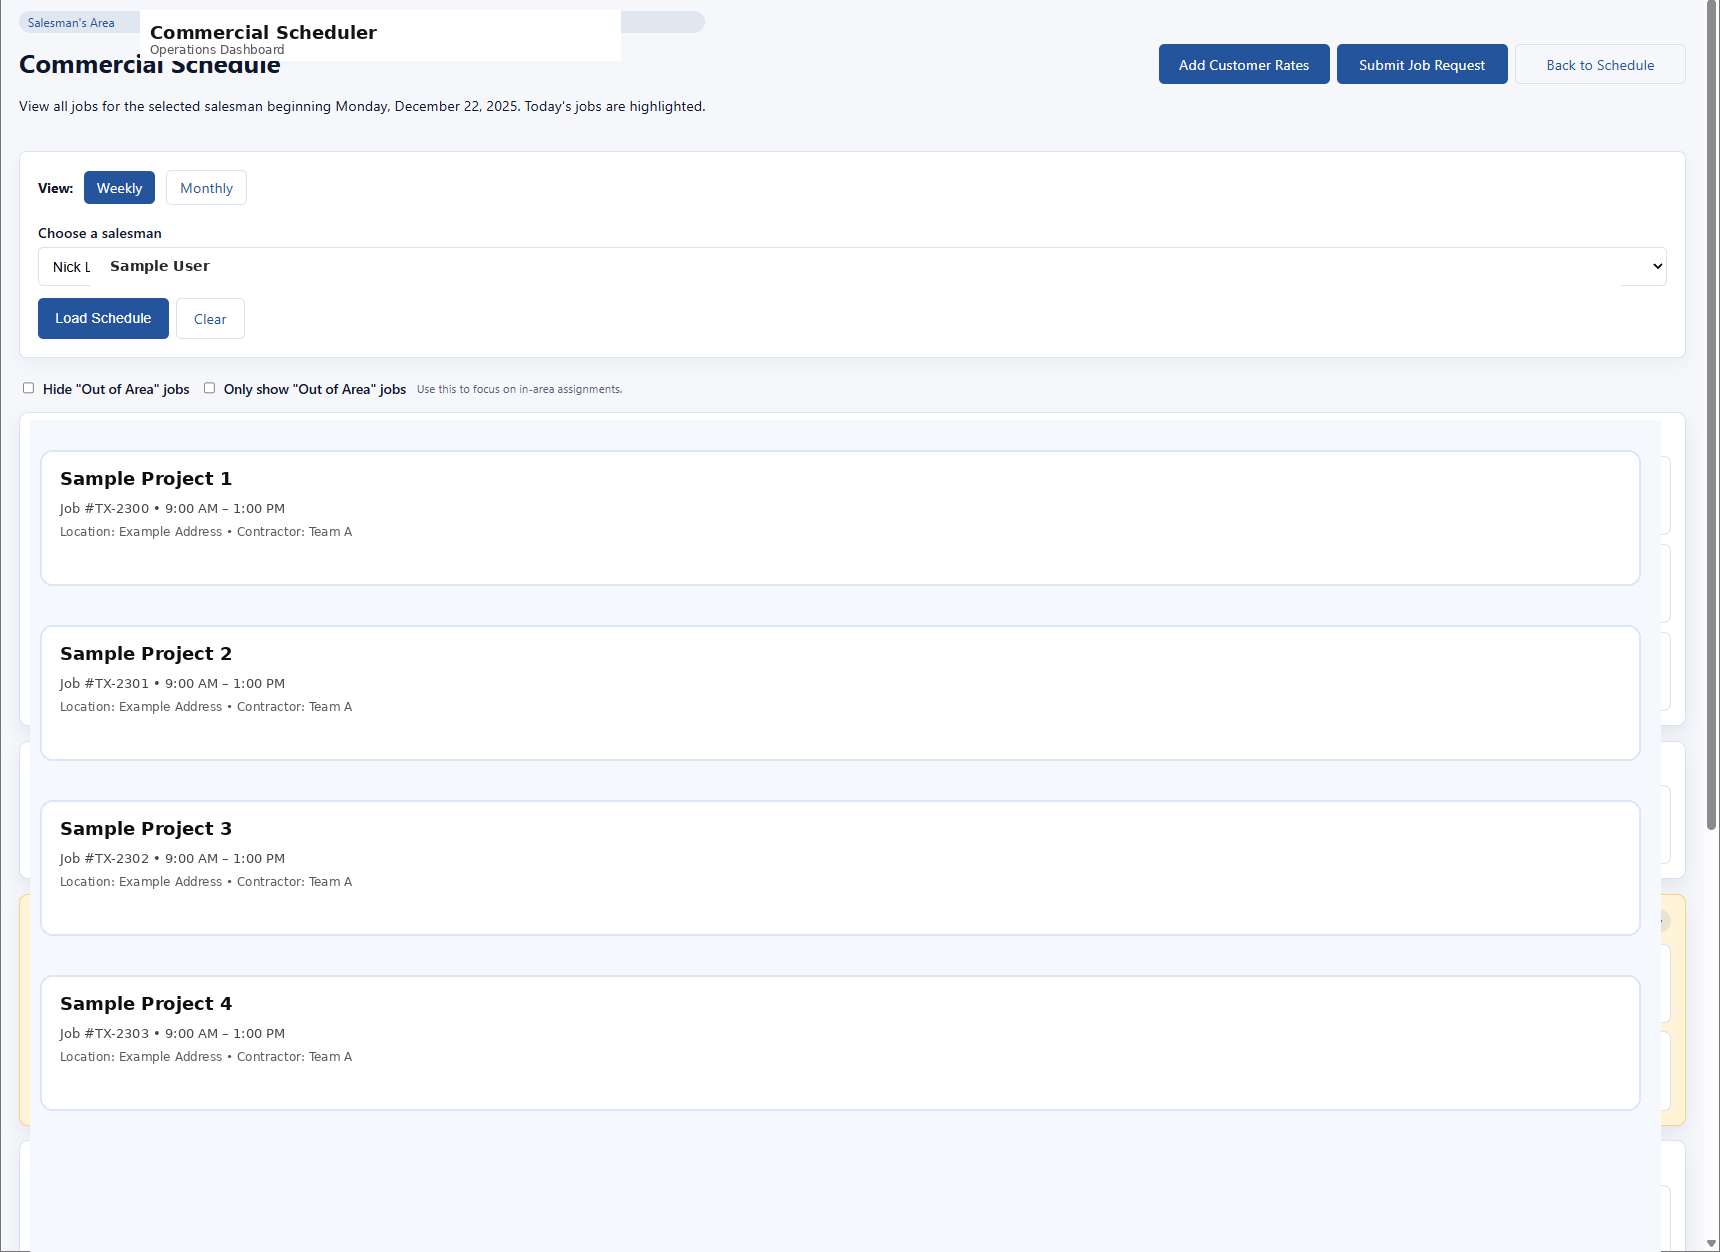Image resolution: width=1720 pixels, height=1252 pixels.
Task: Click Submit Job Request
Action: point(1421,64)
